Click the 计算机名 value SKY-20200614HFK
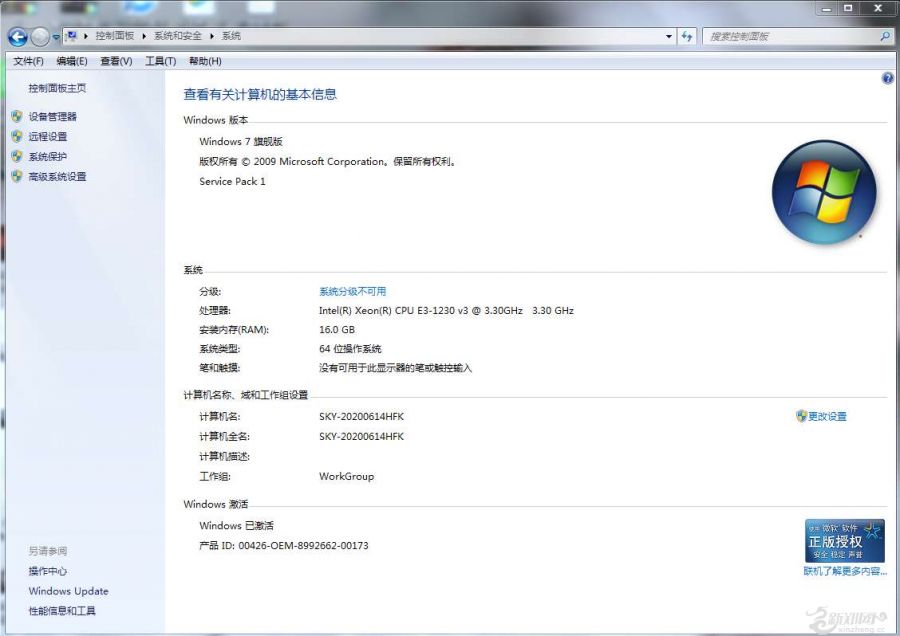Image resolution: width=900 pixels, height=636 pixels. click(362, 416)
